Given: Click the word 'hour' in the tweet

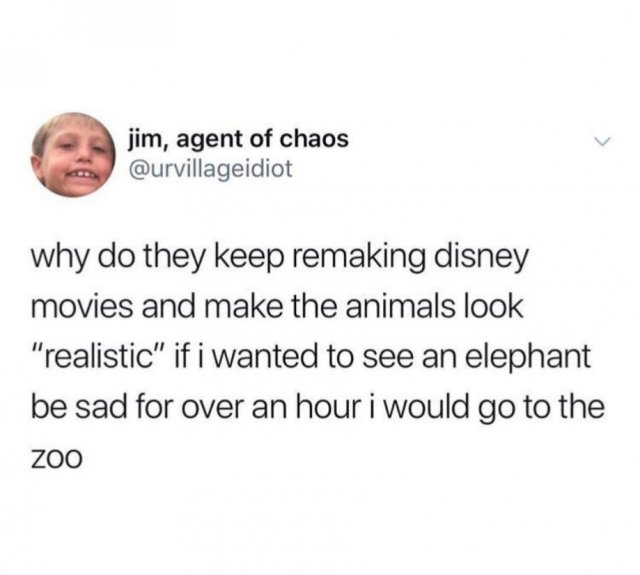Looking at the screenshot, I should coord(329,405).
